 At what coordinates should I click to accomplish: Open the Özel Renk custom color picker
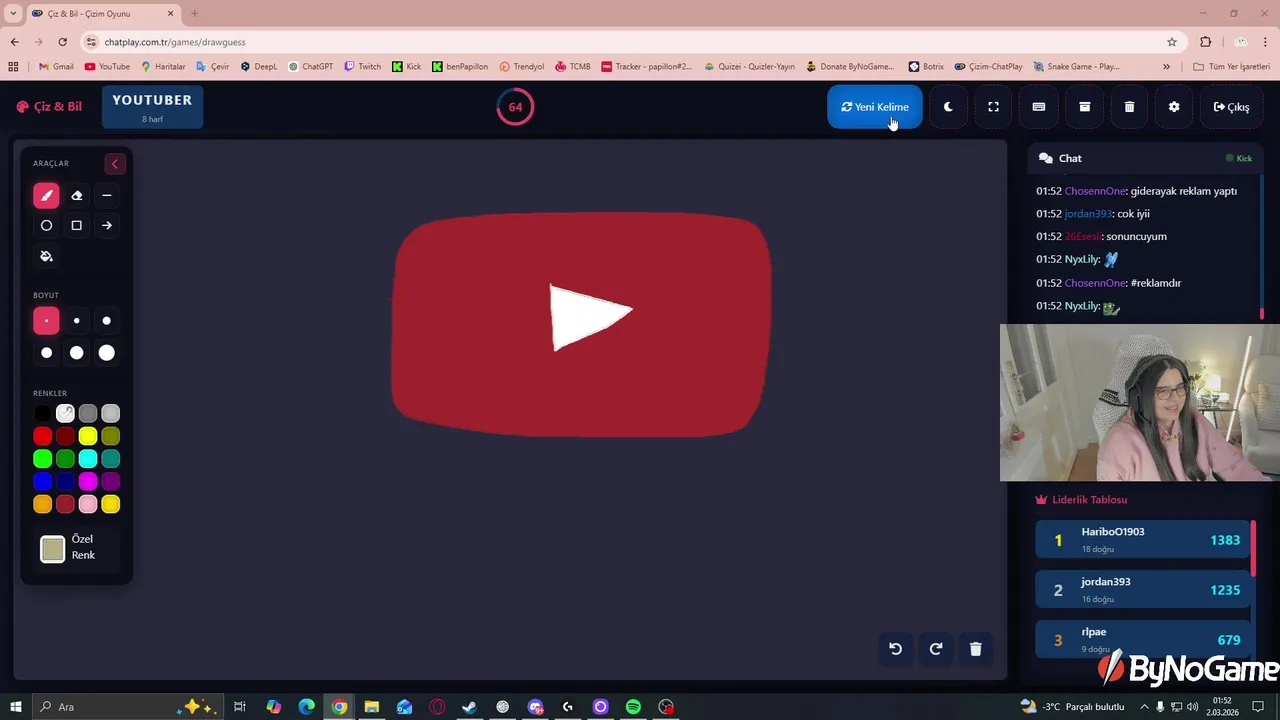click(x=52, y=549)
